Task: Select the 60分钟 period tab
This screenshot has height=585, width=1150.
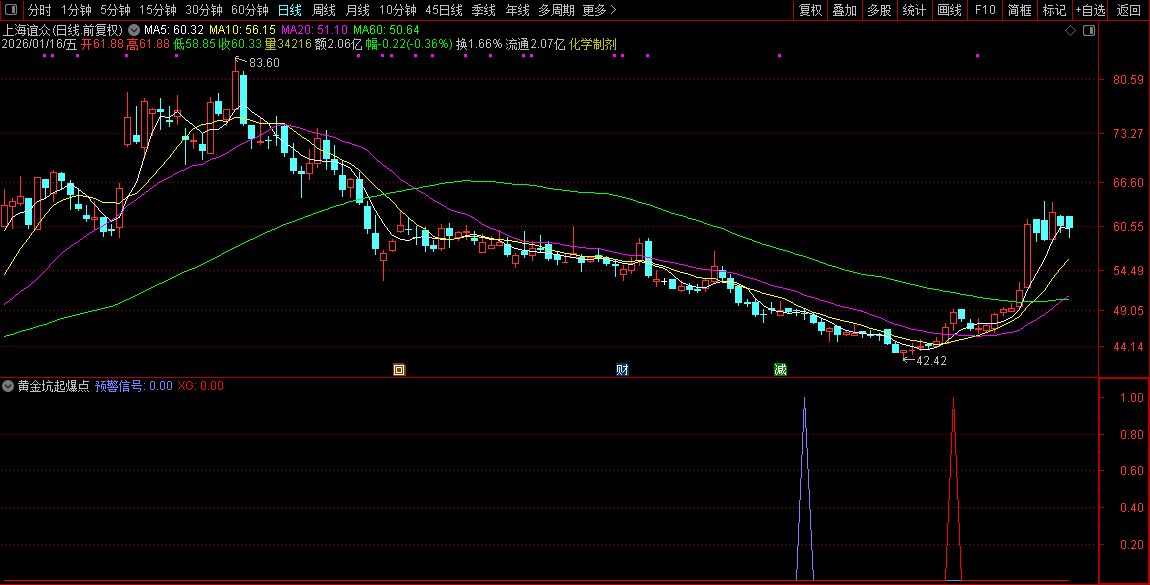Action: click(249, 10)
